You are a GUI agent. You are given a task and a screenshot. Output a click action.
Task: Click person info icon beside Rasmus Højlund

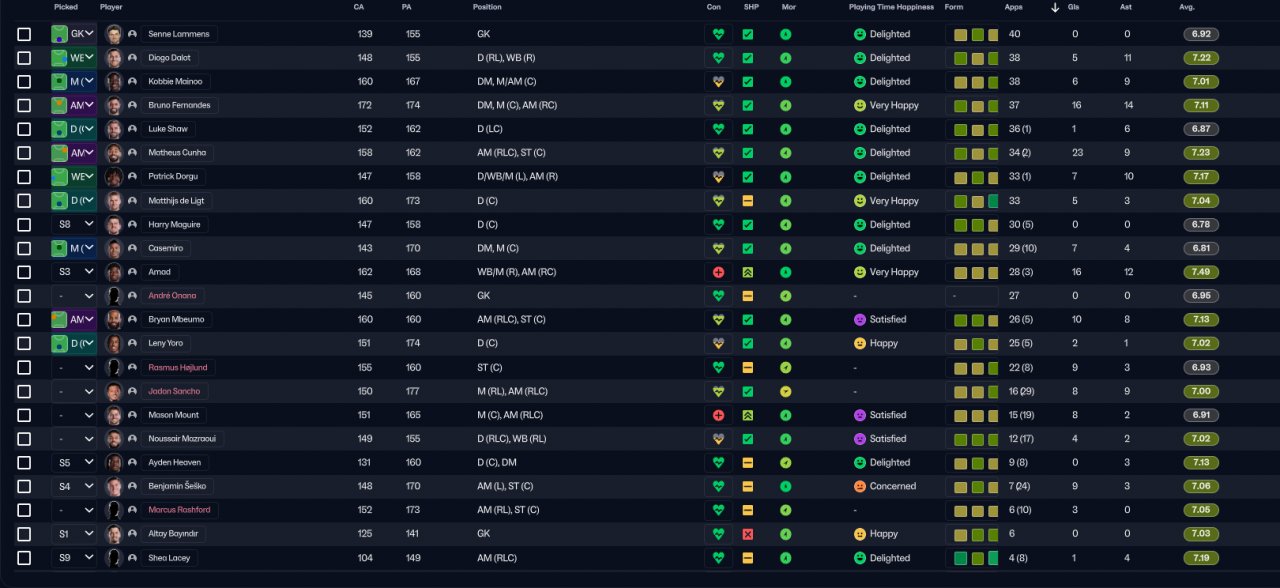point(132,367)
